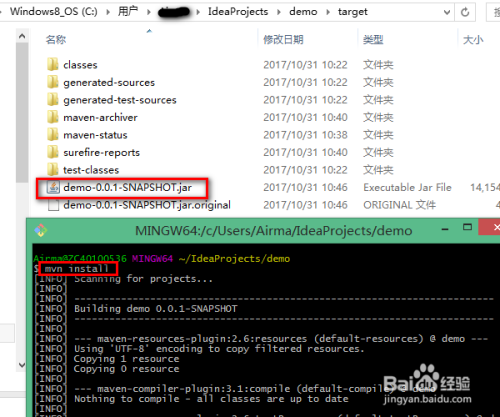Select the generated-test-sources folder name

(120, 100)
